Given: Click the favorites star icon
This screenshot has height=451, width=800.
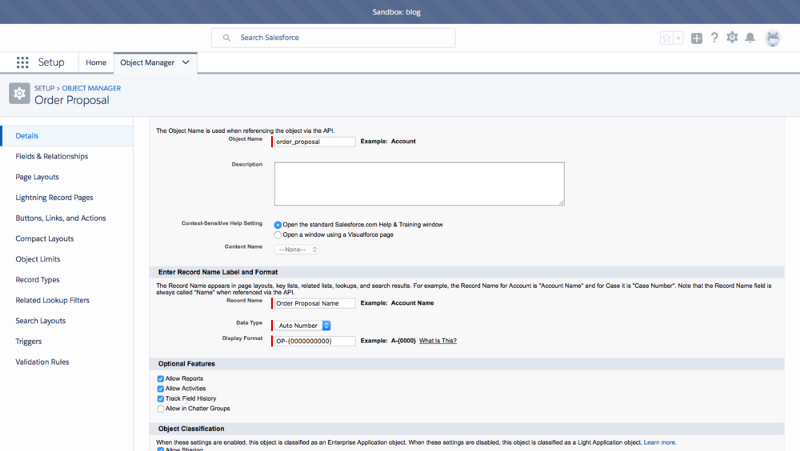Looking at the screenshot, I should 666,38.
